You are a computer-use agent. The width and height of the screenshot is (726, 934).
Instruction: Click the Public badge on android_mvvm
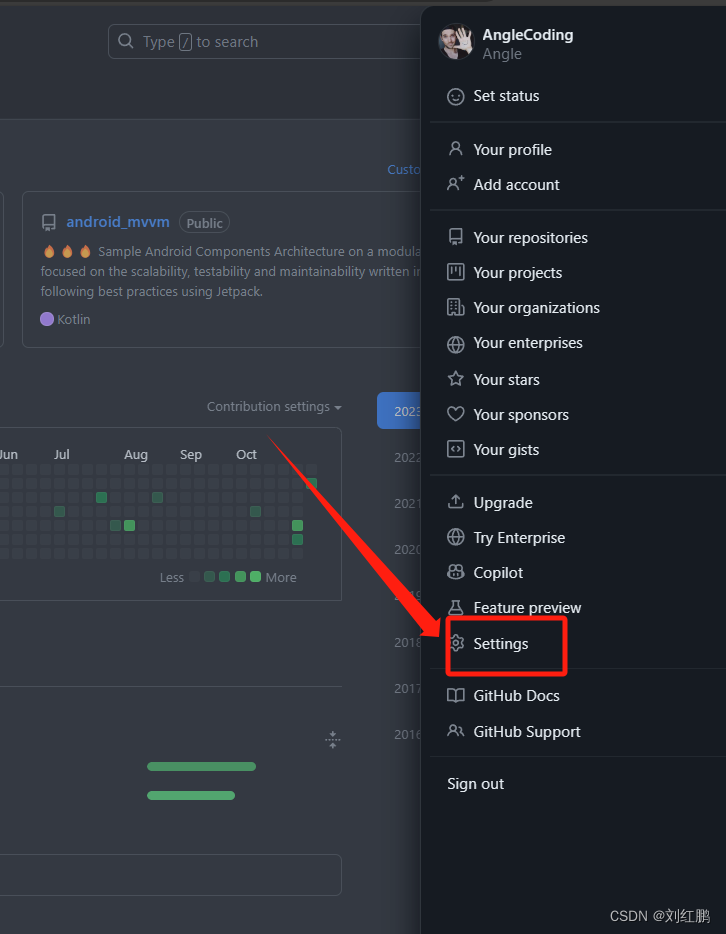[x=204, y=223]
